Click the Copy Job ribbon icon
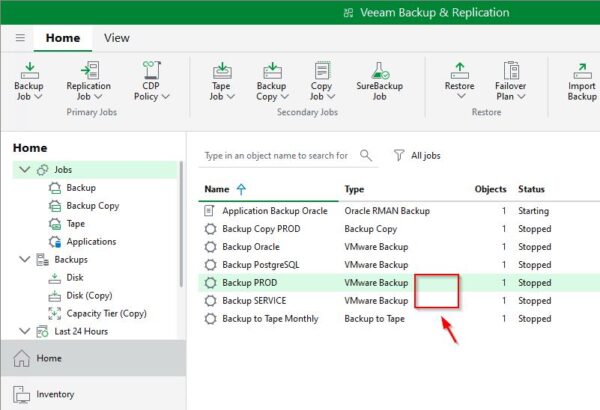The height and width of the screenshot is (410, 600). point(322,70)
